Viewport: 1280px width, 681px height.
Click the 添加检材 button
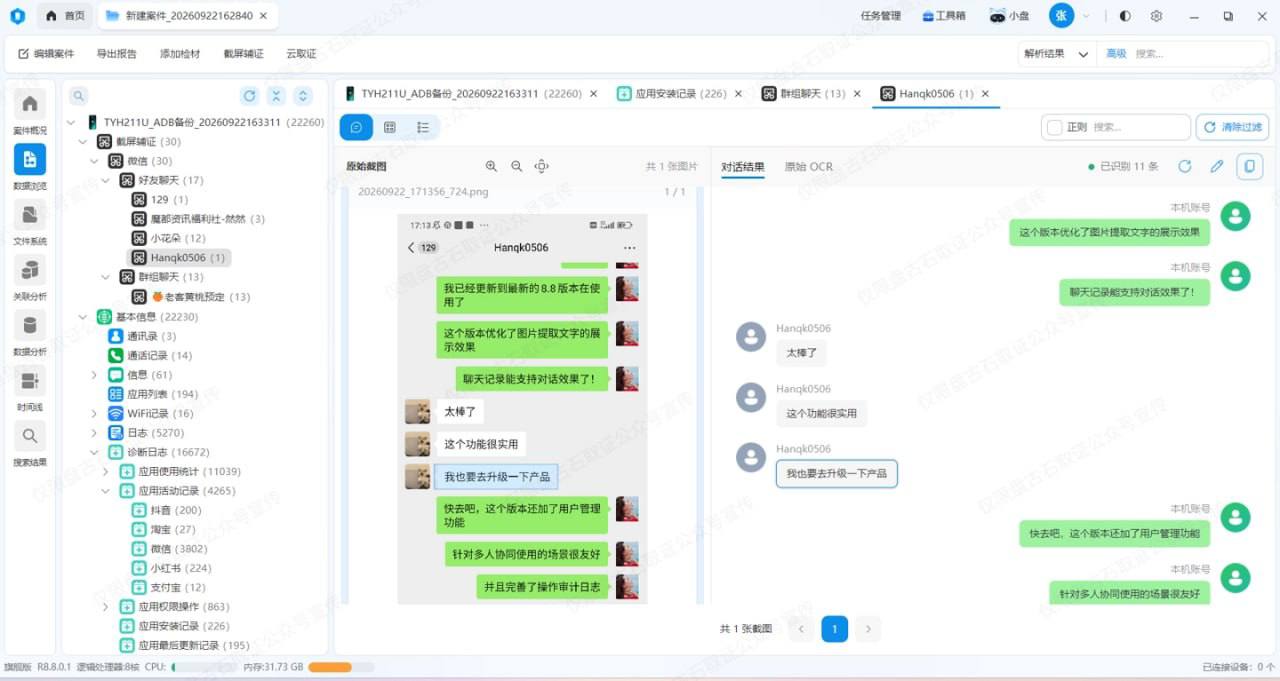(x=180, y=54)
